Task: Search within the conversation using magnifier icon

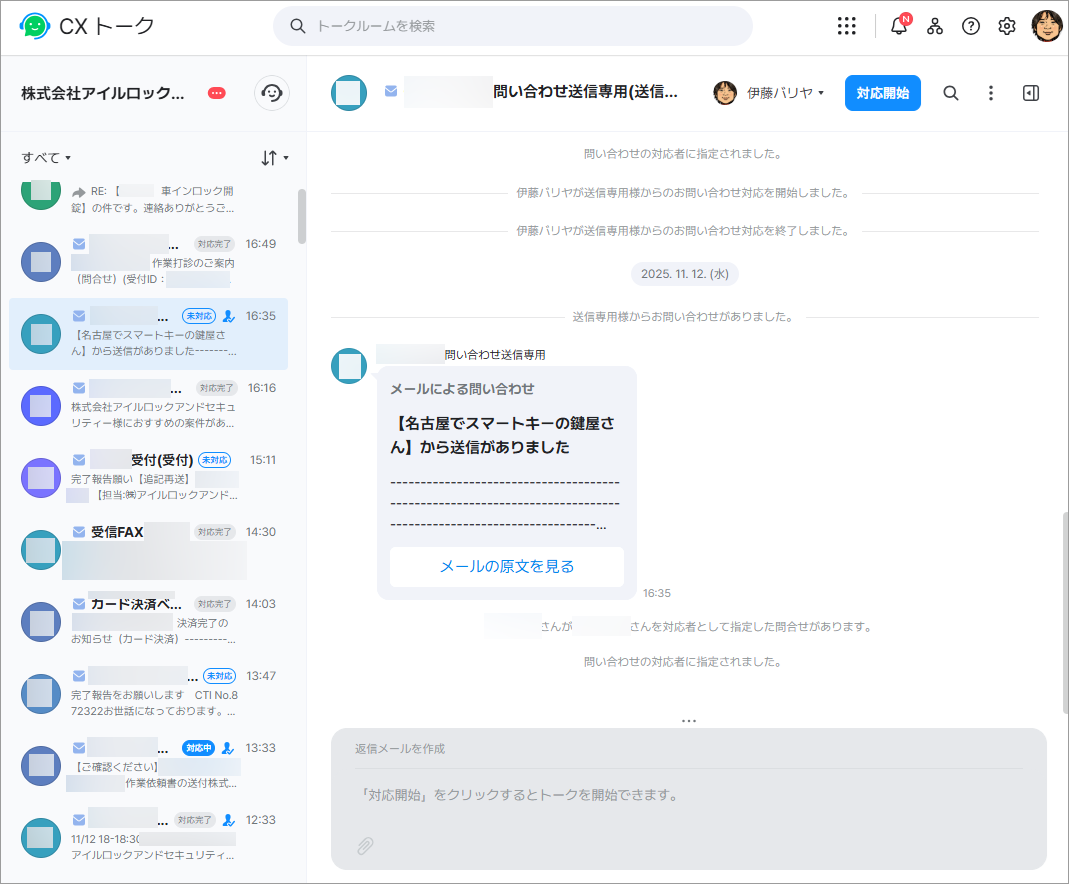Action: point(951,93)
